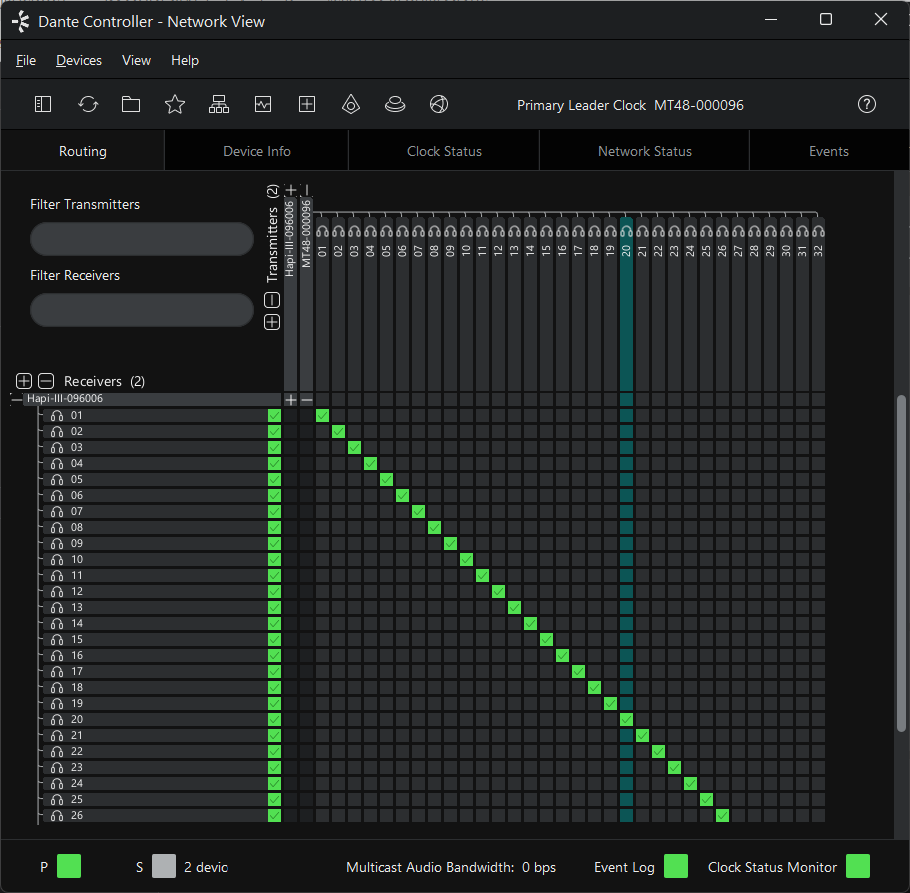The image size is (910, 893).
Task: Click the green status check for receiver 18
Action: [275, 688]
